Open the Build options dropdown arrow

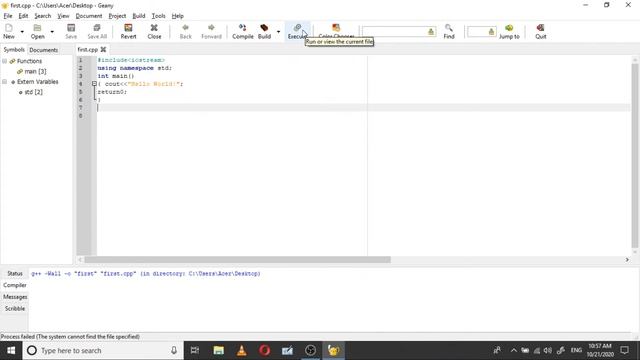[278, 31]
